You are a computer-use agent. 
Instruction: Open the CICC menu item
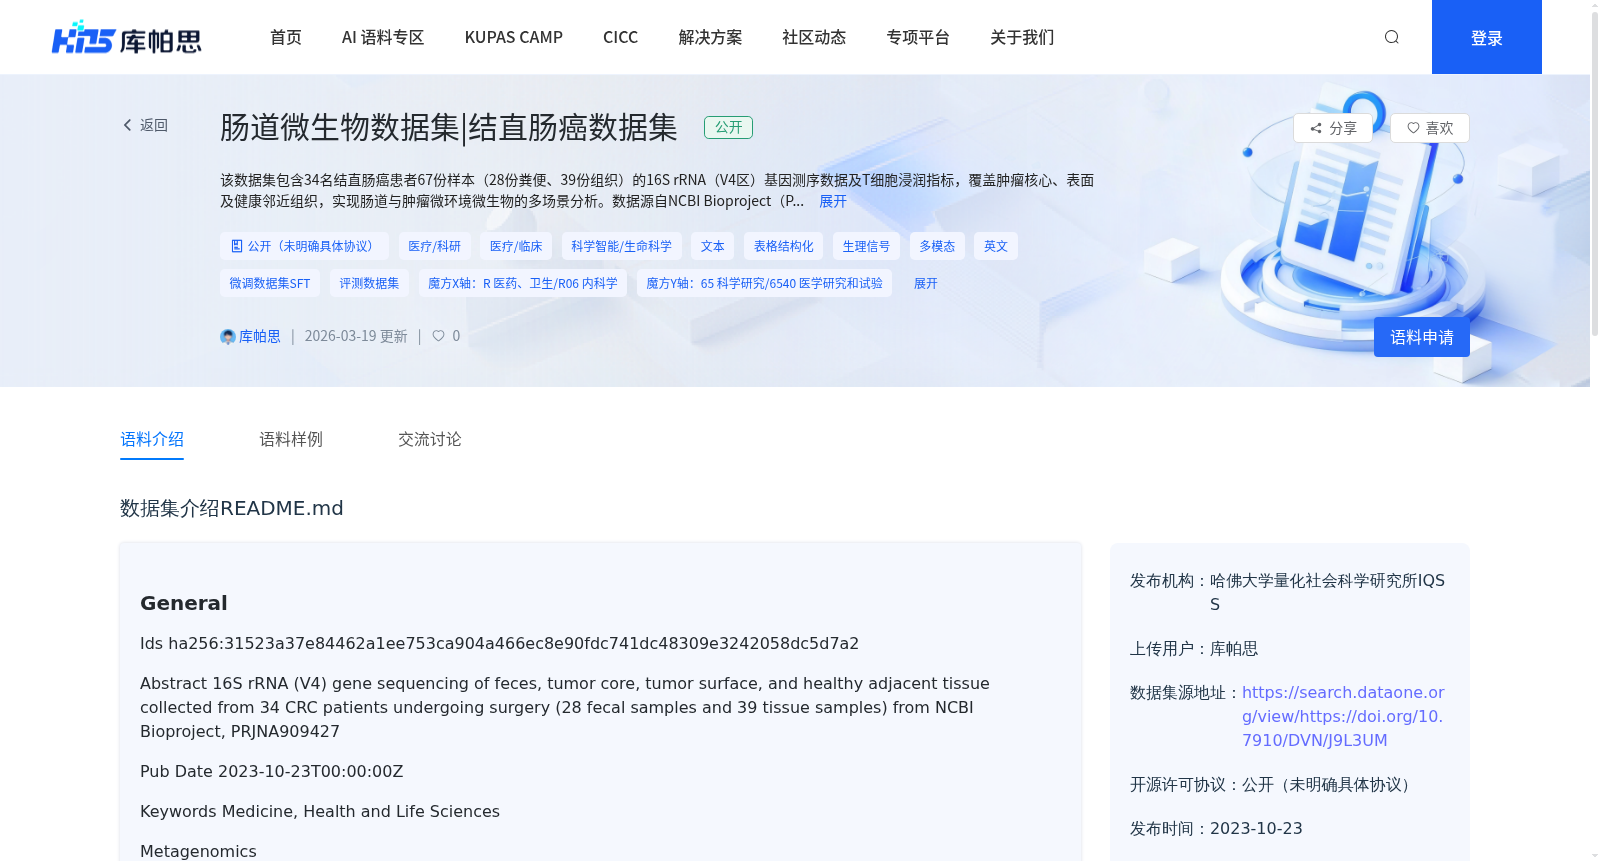coord(620,37)
